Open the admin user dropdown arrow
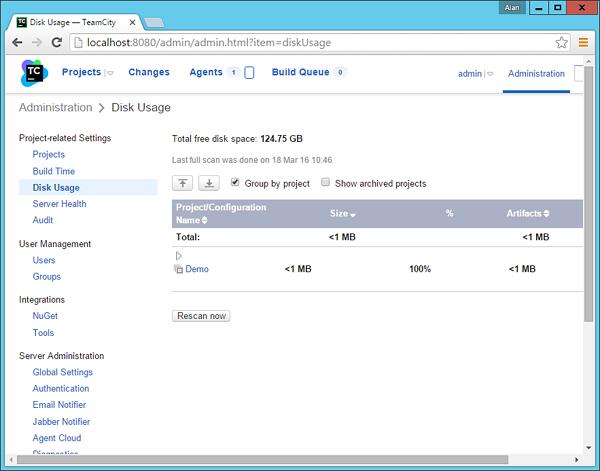600x471 pixels. click(x=490, y=74)
